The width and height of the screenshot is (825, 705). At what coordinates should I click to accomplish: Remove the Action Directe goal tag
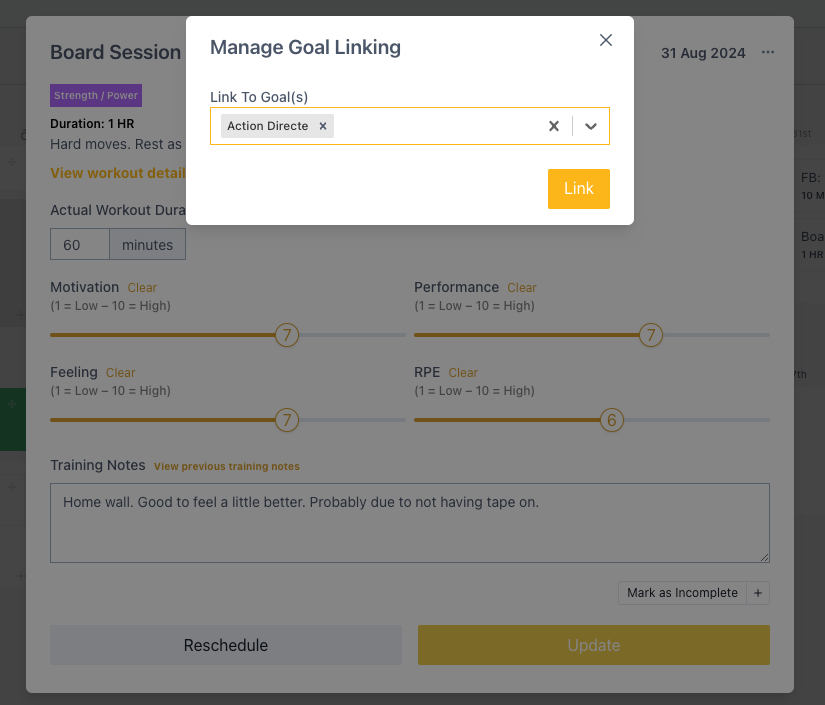point(323,126)
